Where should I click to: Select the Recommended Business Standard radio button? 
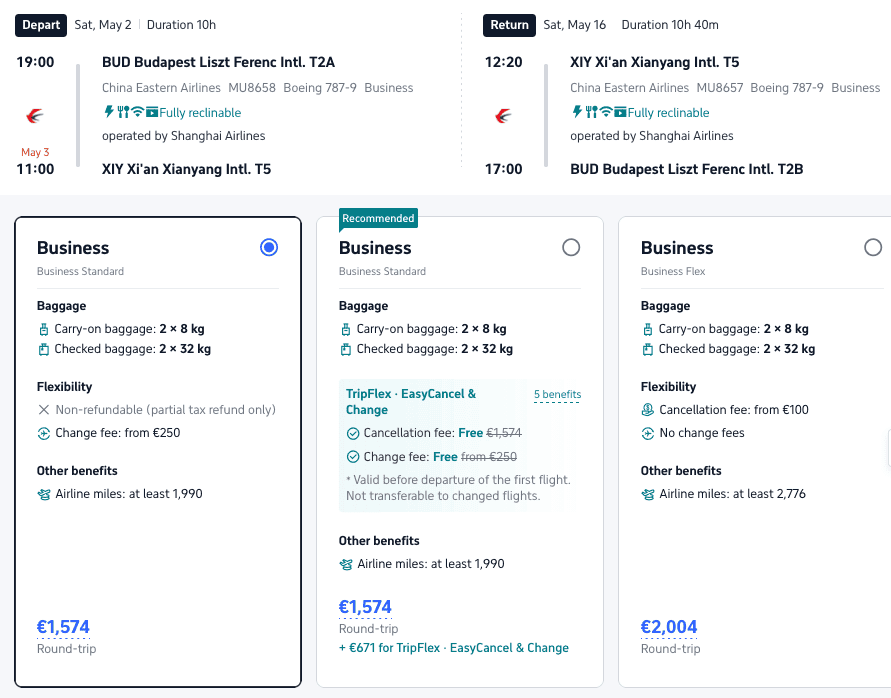pos(571,247)
